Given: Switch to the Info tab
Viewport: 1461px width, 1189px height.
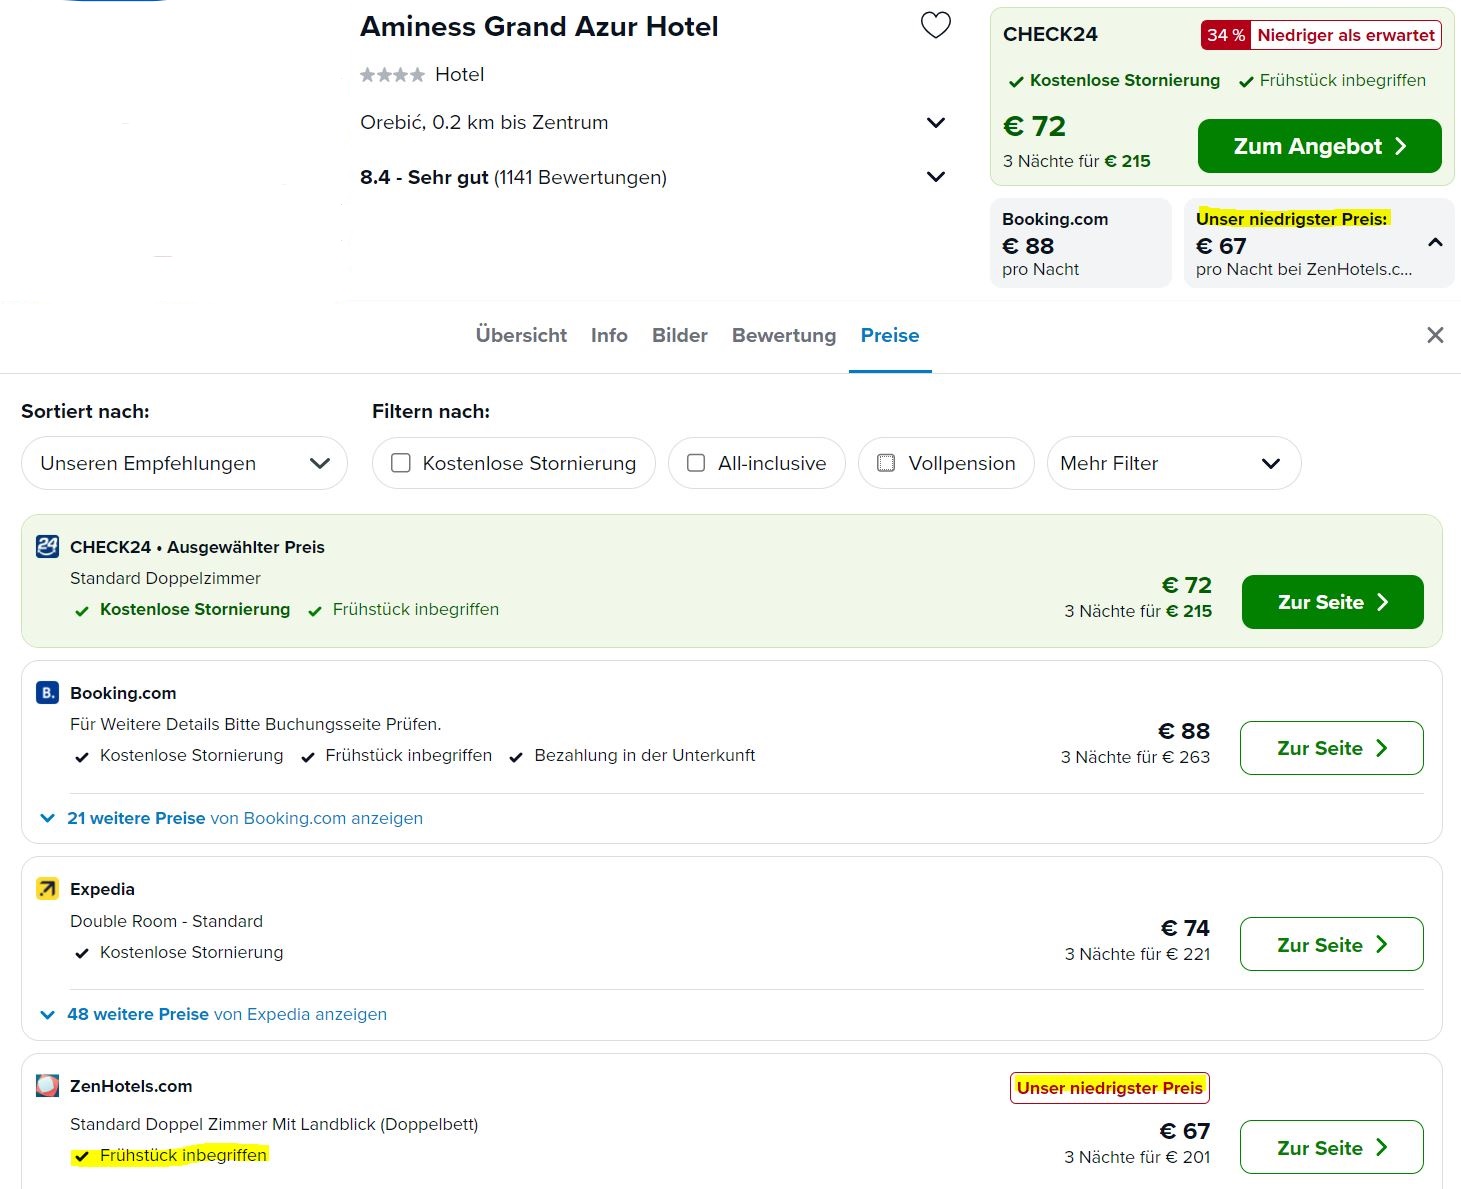Looking at the screenshot, I should point(609,335).
